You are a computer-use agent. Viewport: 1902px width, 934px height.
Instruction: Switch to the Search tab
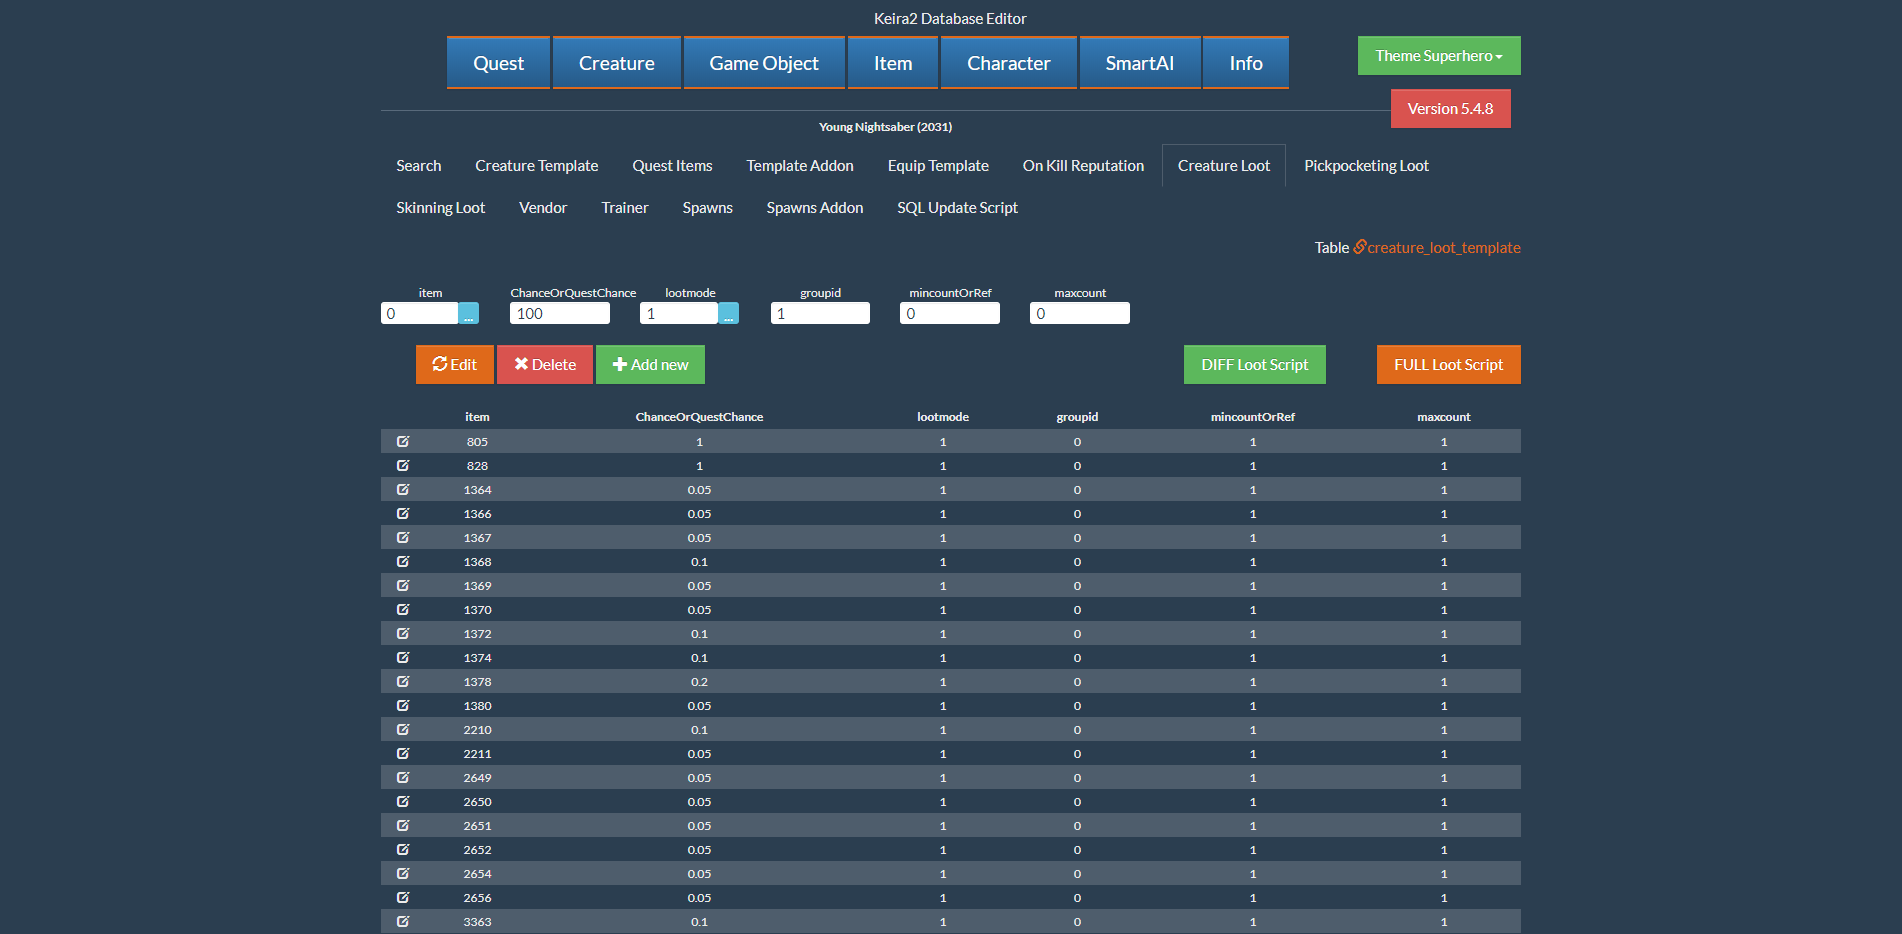click(x=419, y=166)
